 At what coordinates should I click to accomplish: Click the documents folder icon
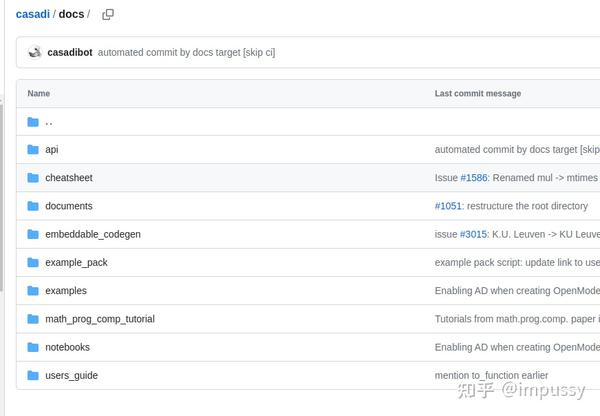click(33, 206)
